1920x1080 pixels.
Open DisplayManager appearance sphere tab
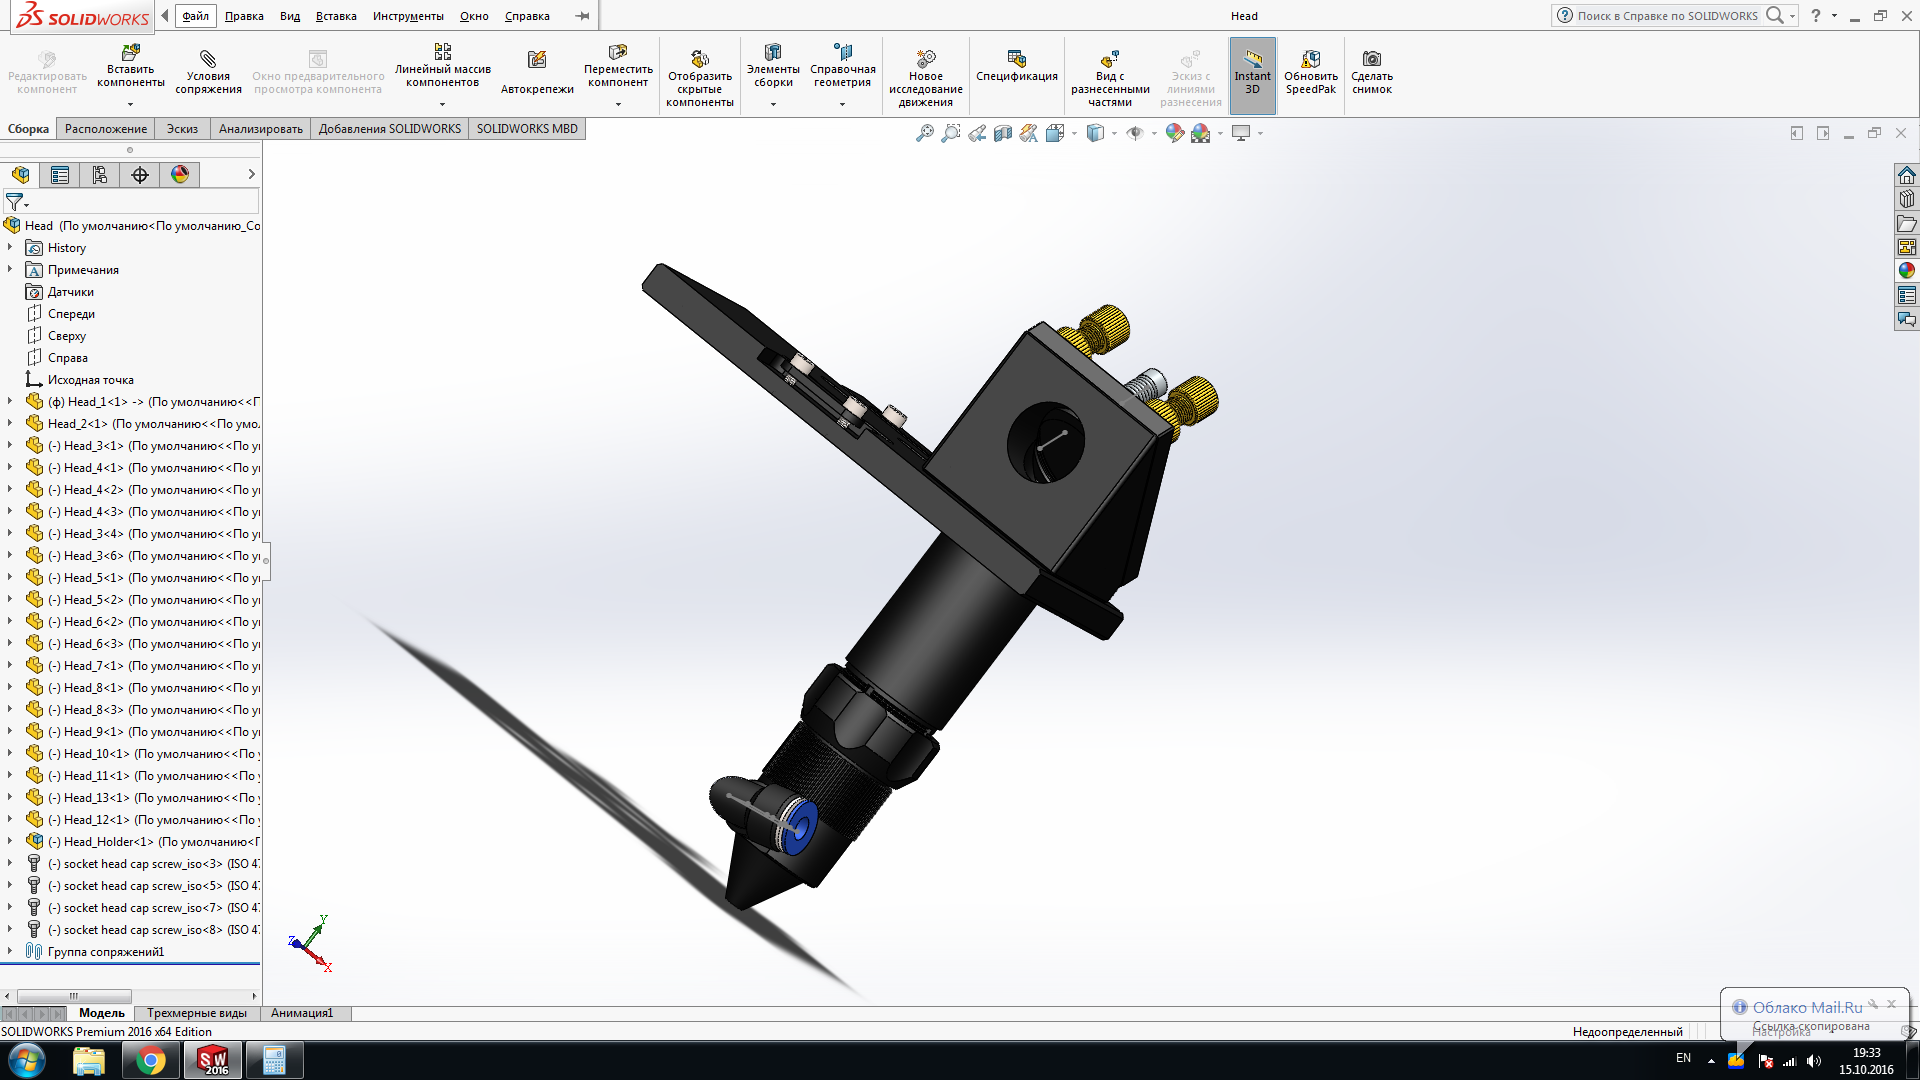(180, 175)
